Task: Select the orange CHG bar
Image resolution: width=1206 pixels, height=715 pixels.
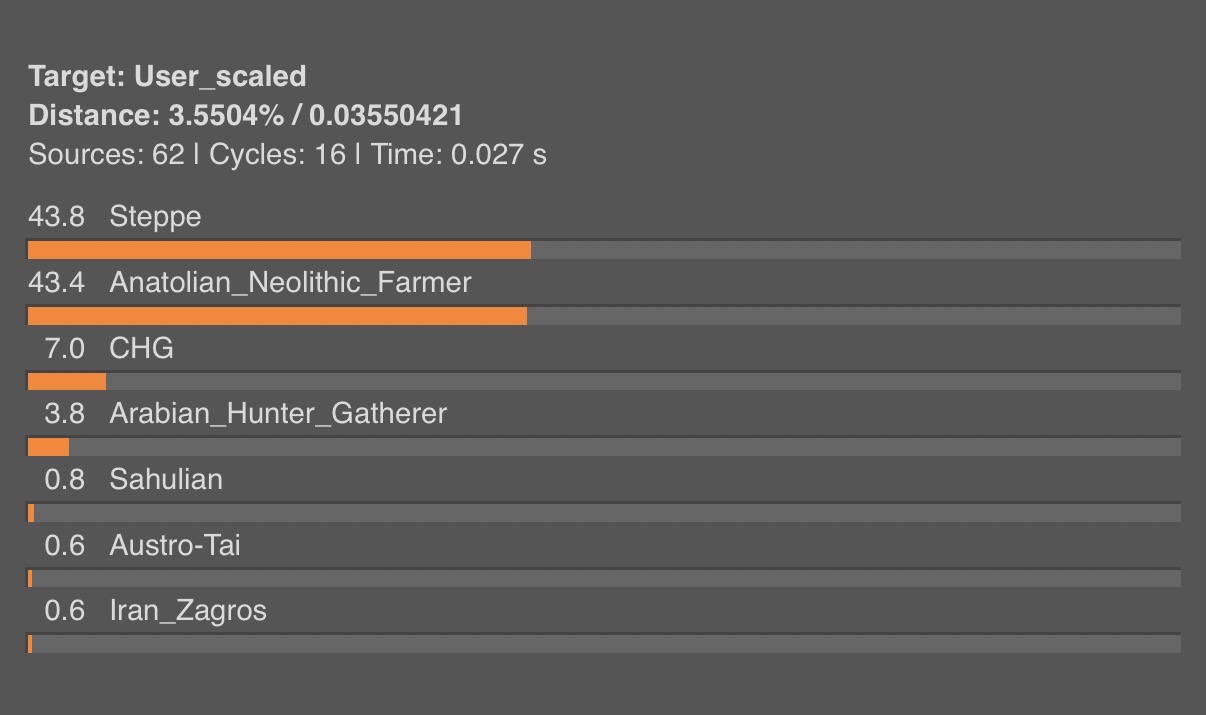Action: coord(67,382)
